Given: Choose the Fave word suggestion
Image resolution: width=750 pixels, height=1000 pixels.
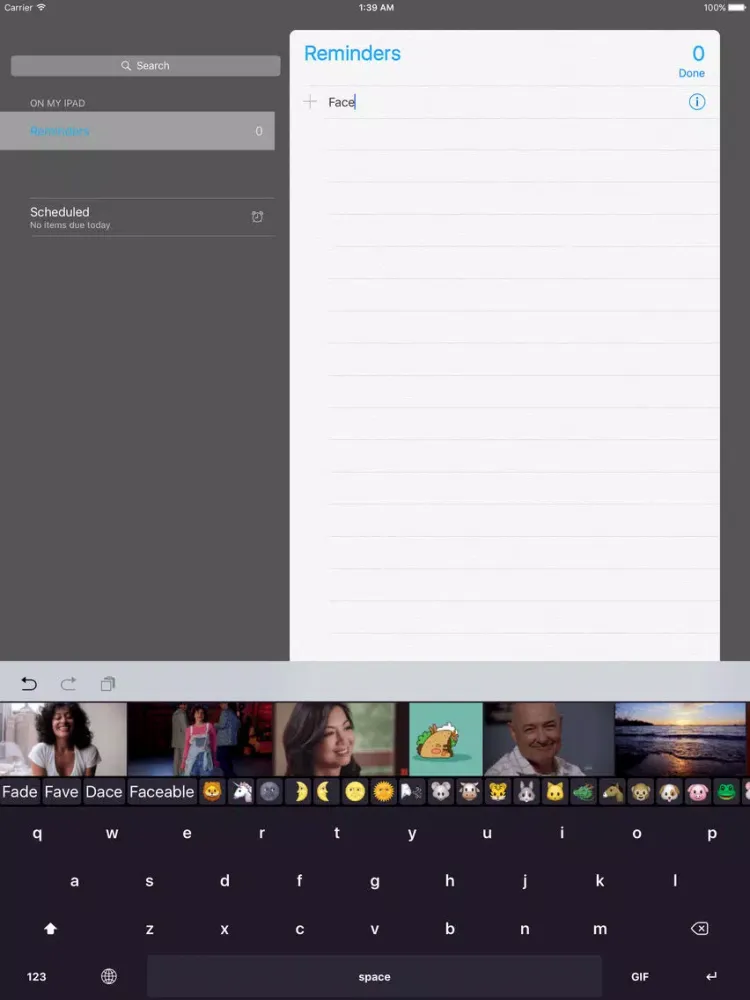Looking at the screenshot, I should [x=61, y=791].
